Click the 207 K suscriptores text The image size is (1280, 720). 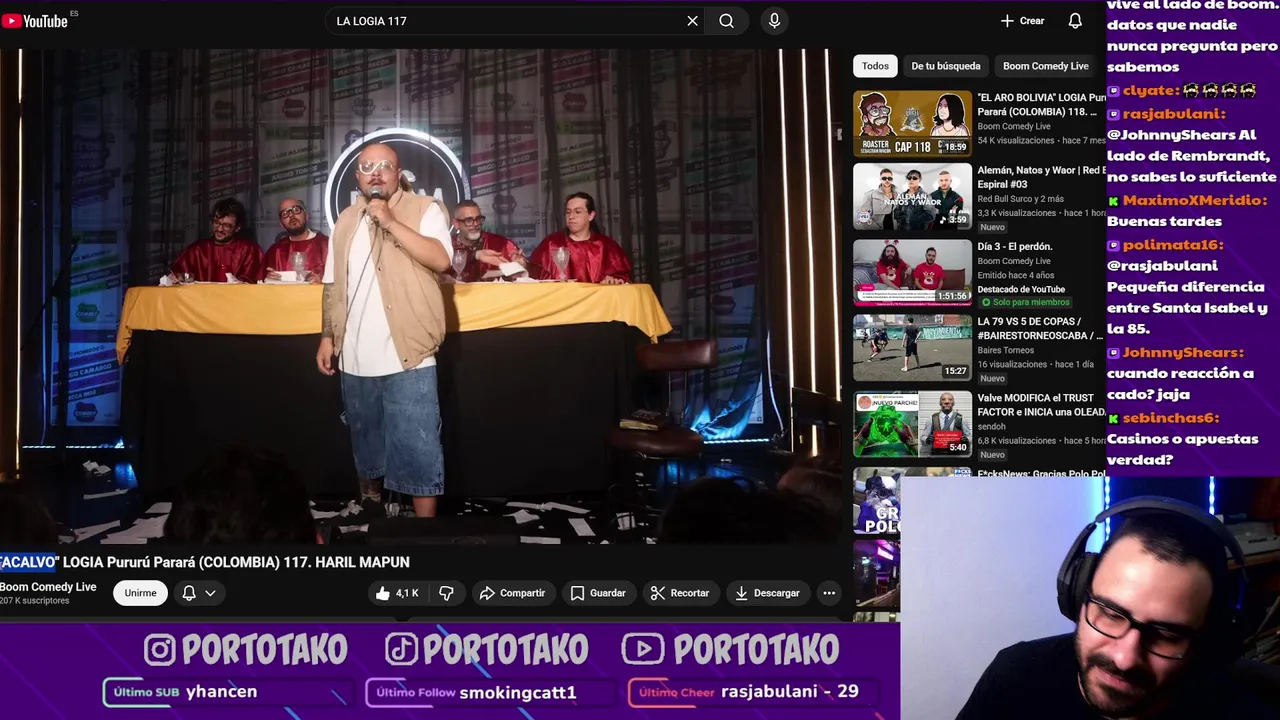click(x=35, y=601)
